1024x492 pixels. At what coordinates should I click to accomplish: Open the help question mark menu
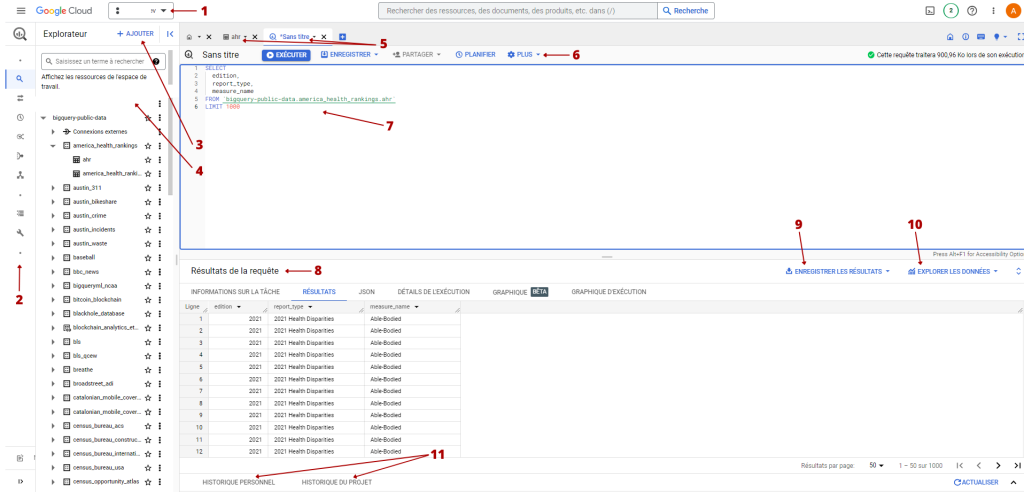(971, 10)
